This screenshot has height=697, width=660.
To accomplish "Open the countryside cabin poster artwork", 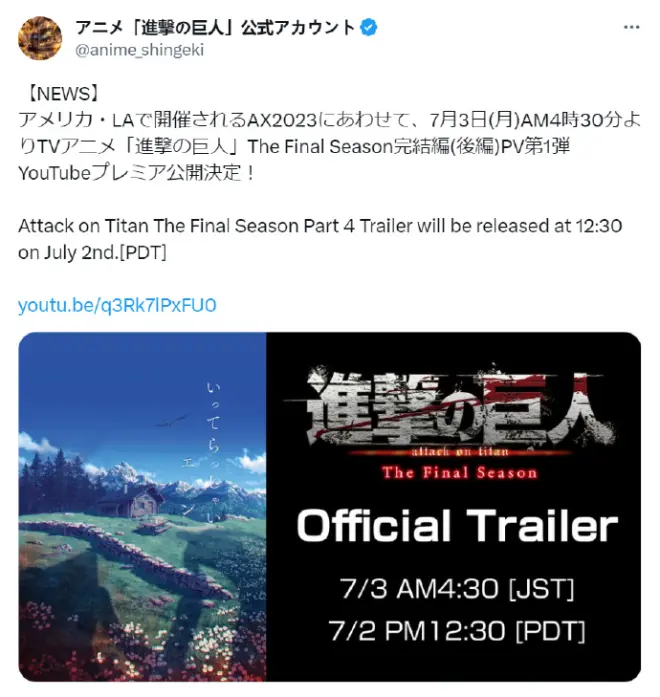I will point(142,506).
